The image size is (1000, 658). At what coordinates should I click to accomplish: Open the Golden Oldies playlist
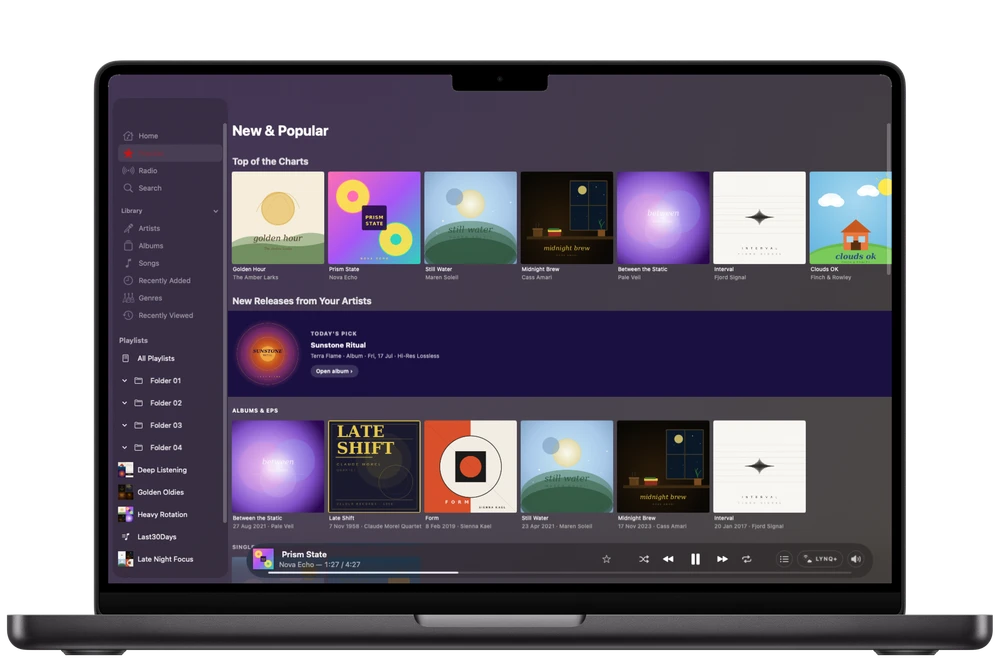[x=170, y=492]
